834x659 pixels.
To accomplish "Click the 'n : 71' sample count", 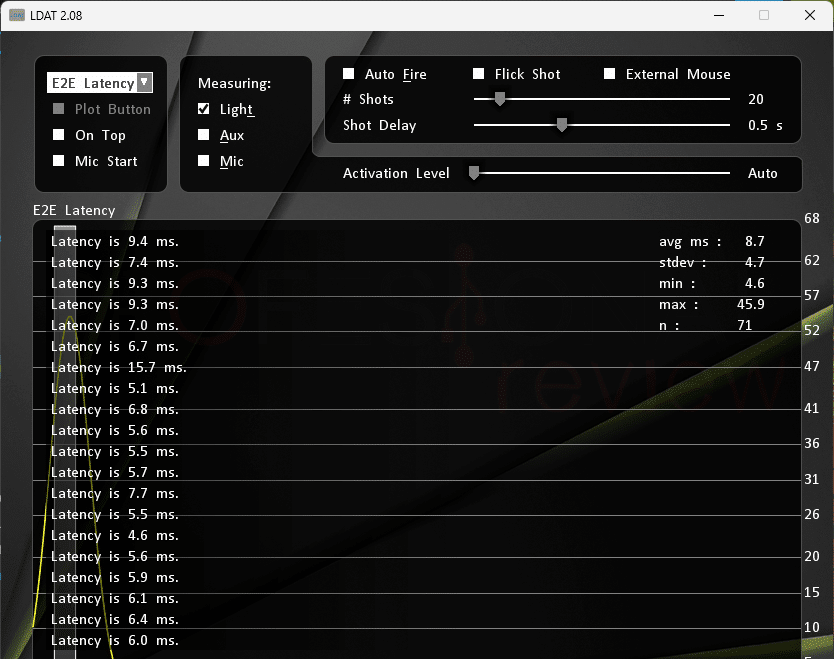I will [x=705, y=326].
